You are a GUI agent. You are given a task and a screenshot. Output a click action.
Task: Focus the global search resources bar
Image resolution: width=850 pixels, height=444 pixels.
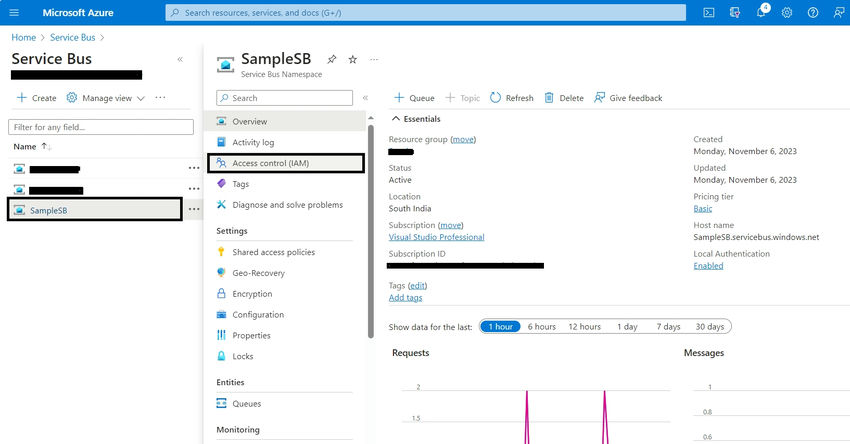tap(426, 12)
